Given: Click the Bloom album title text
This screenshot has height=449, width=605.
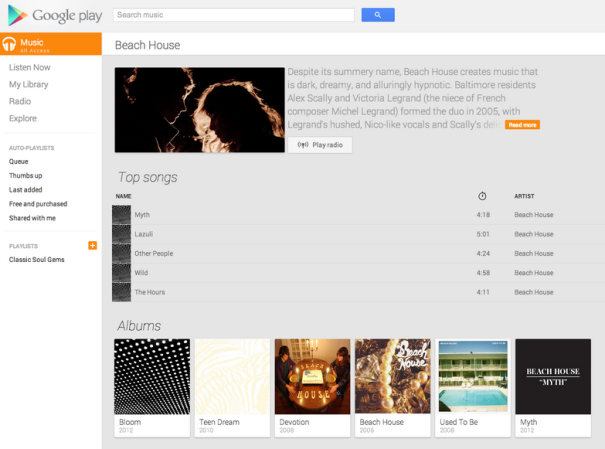Looking at the screenshot, I should coord(130,422).
